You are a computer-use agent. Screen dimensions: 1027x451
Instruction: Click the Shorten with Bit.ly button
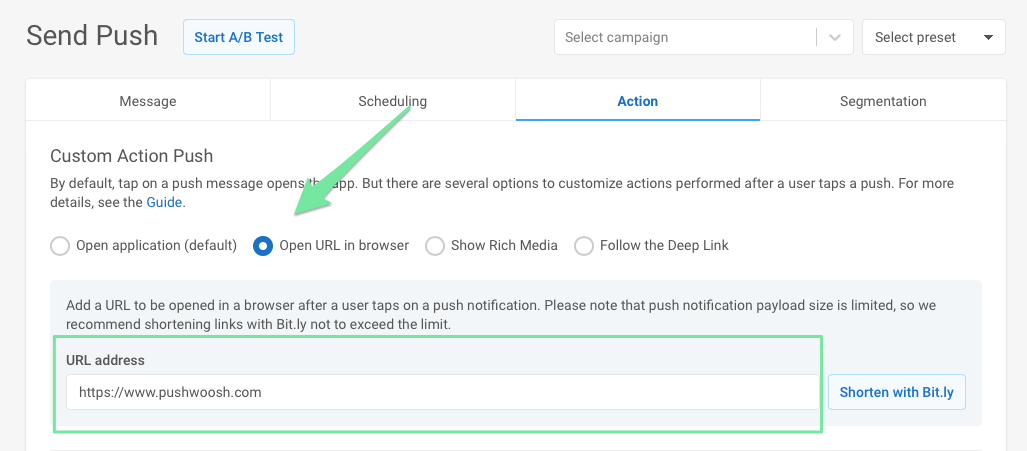coord(897,392)
